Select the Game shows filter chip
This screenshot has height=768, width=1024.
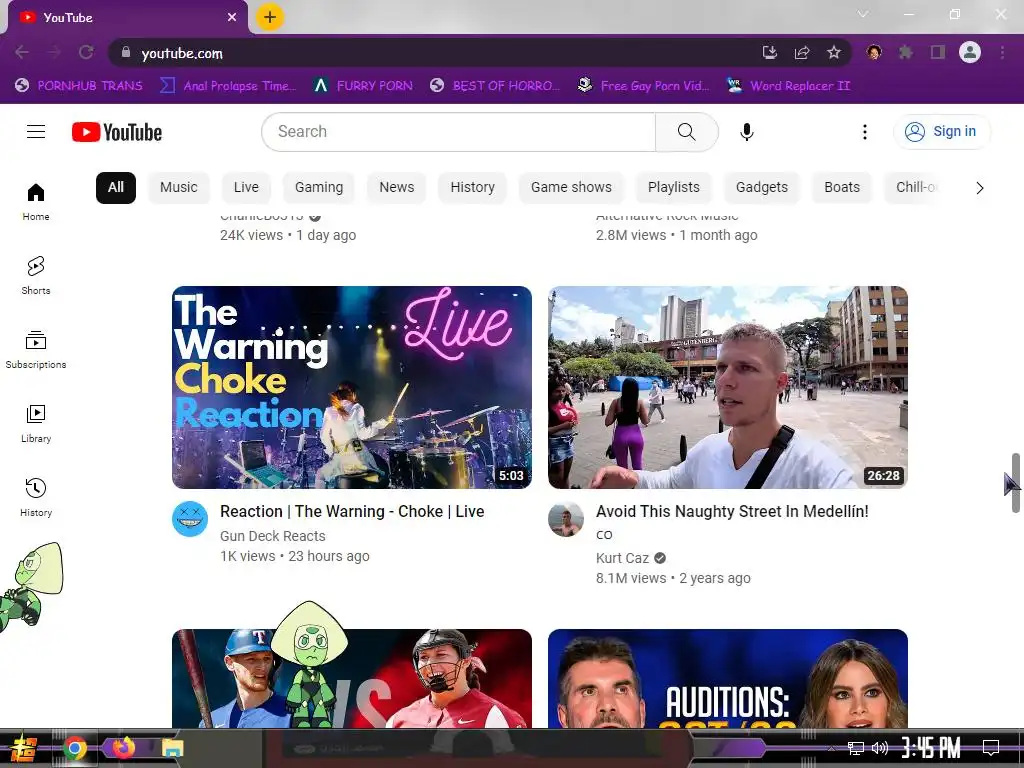point(571,187)
